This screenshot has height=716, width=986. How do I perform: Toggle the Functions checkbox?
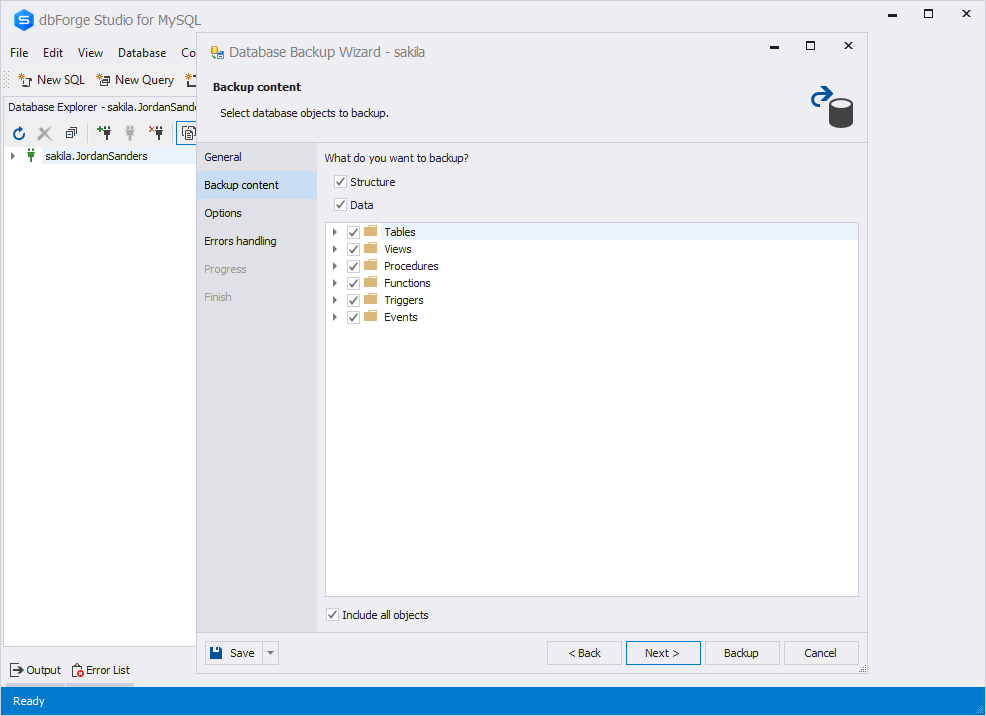[x=353, y=283]
